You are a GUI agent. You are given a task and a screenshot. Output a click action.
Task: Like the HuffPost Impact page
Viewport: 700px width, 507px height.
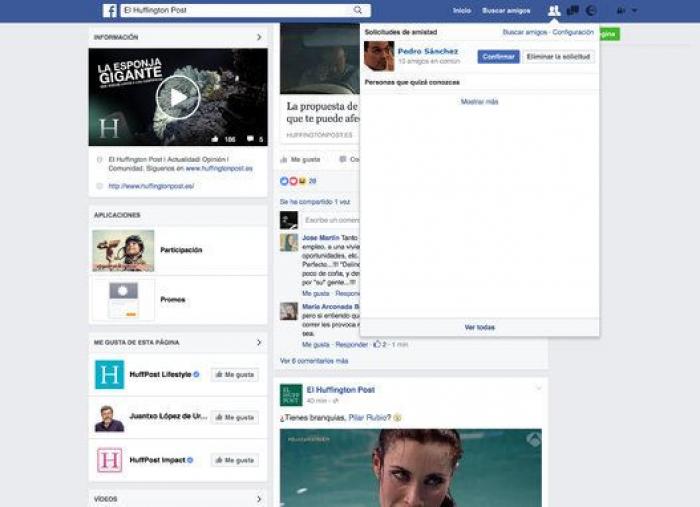pyautogui.click(x=235, y=460)
